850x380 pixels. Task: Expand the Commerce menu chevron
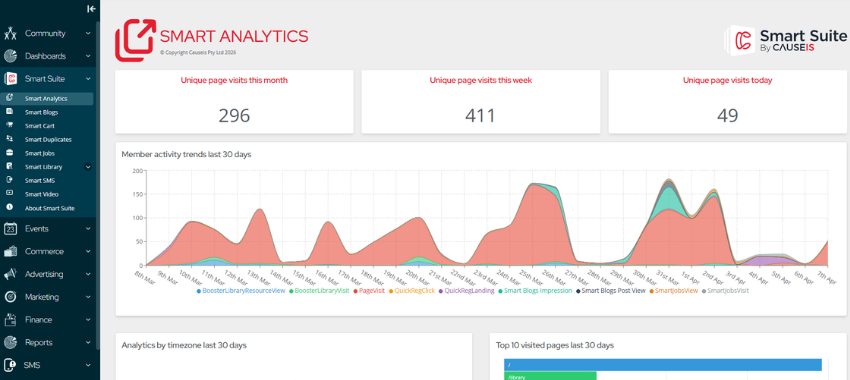(88, 252)
